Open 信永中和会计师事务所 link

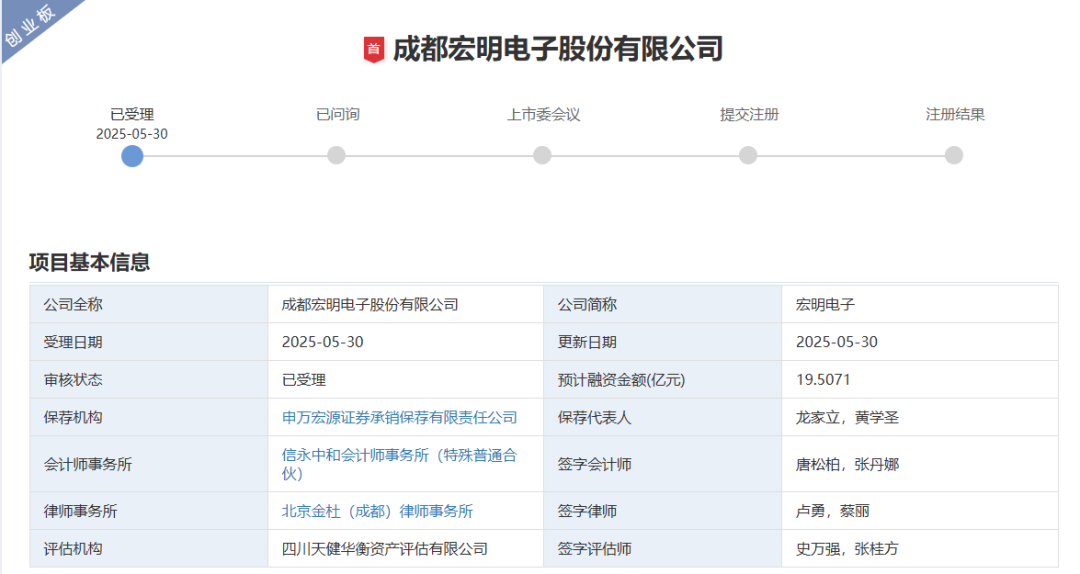pyautogui.click(x=399, y=464)
